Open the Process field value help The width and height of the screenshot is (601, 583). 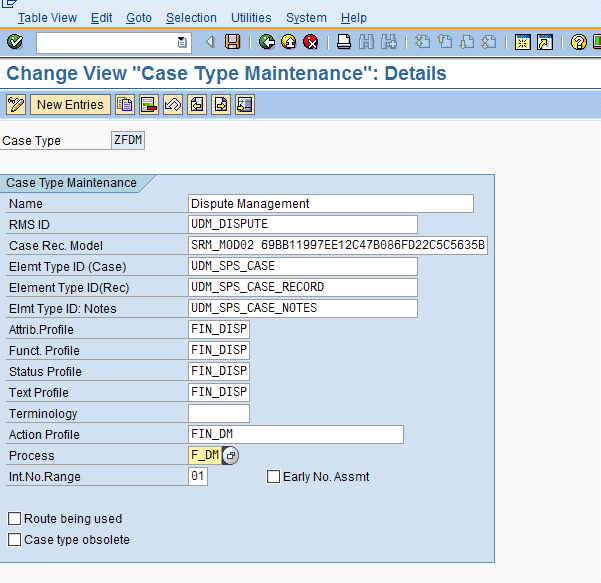click(x=230, y=456)
